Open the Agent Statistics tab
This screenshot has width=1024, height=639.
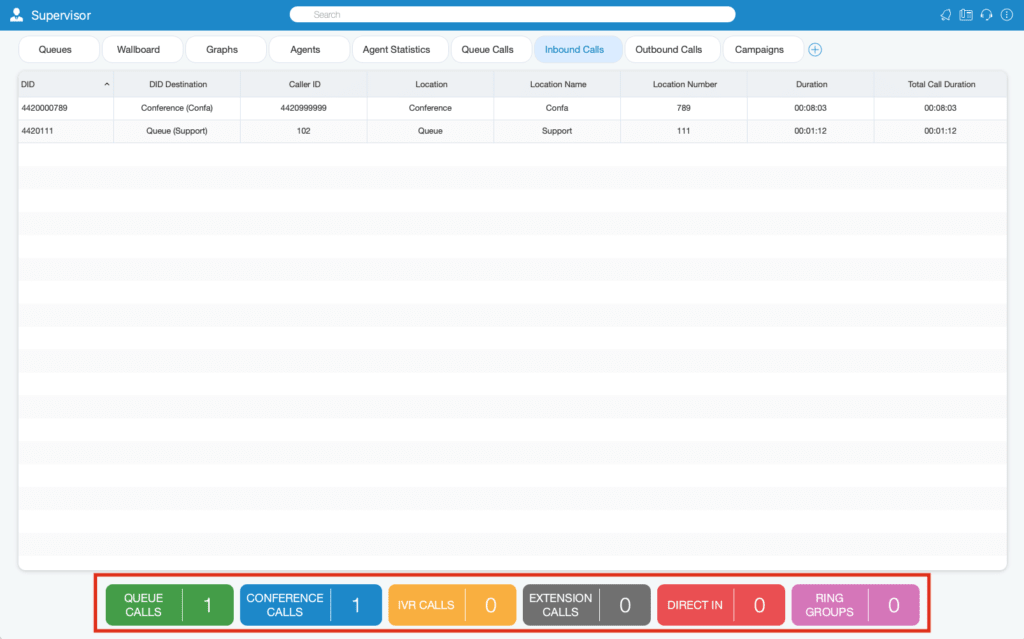(x=400, y=50)
